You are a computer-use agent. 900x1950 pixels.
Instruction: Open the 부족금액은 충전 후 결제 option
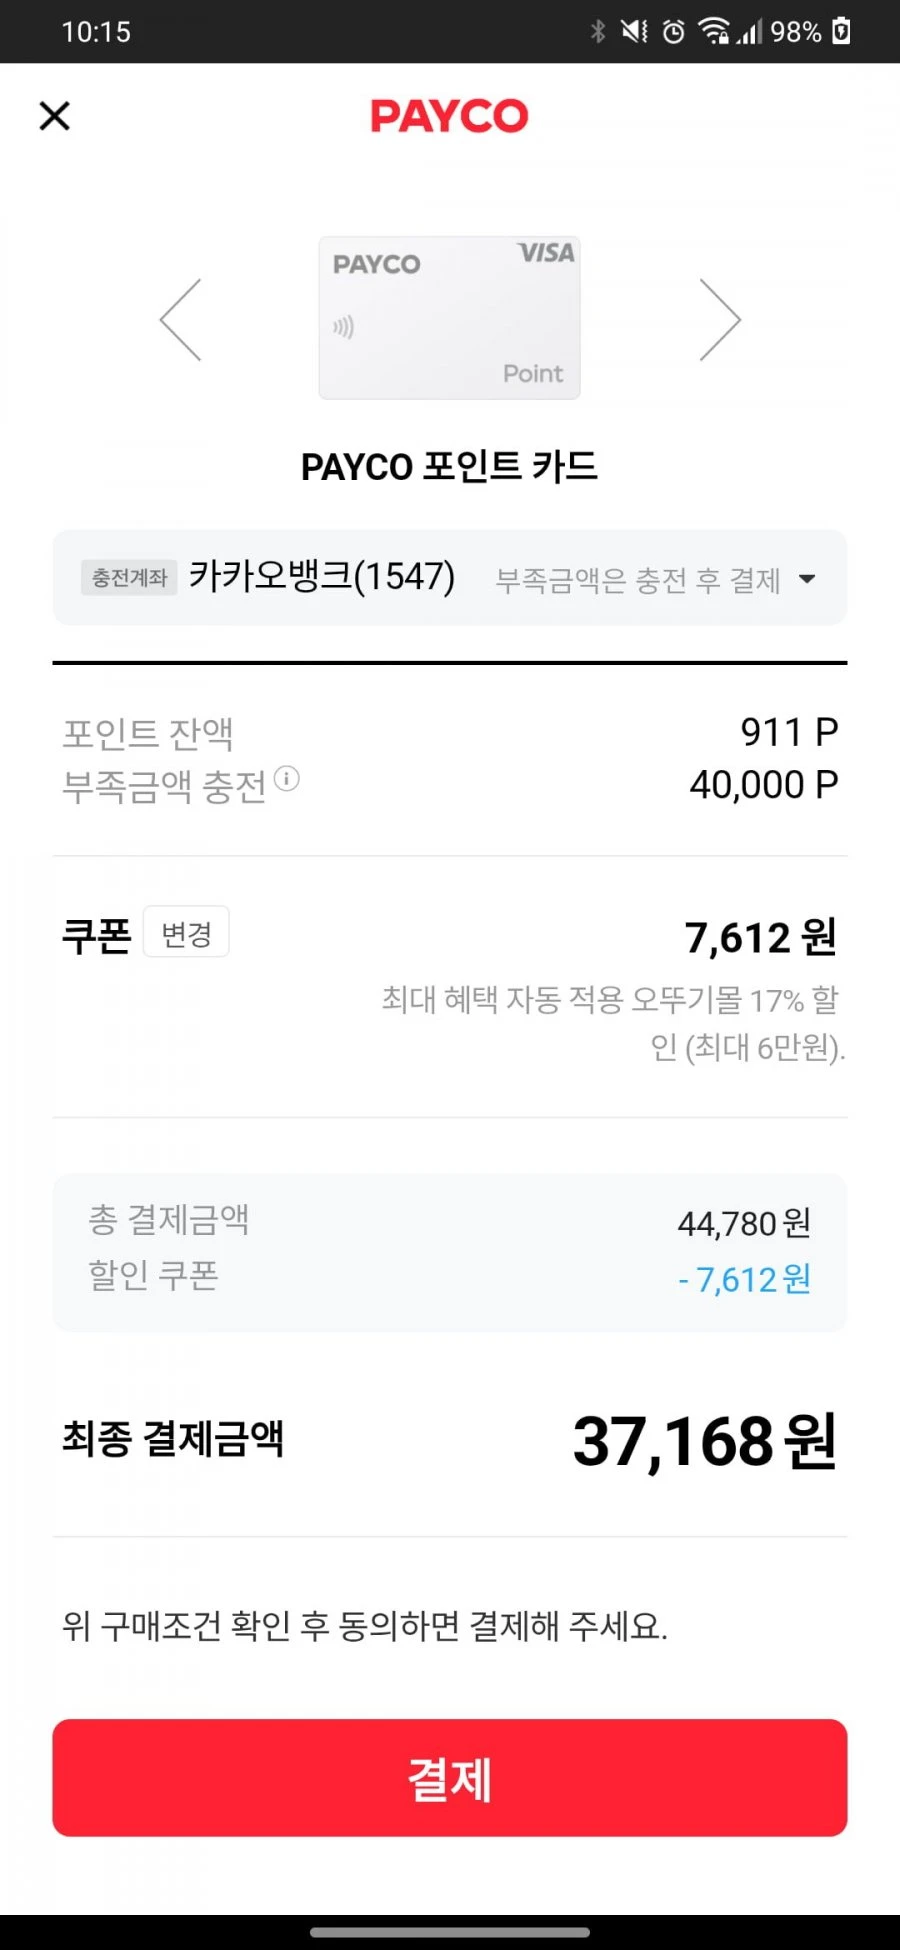(x=638, y=579)
